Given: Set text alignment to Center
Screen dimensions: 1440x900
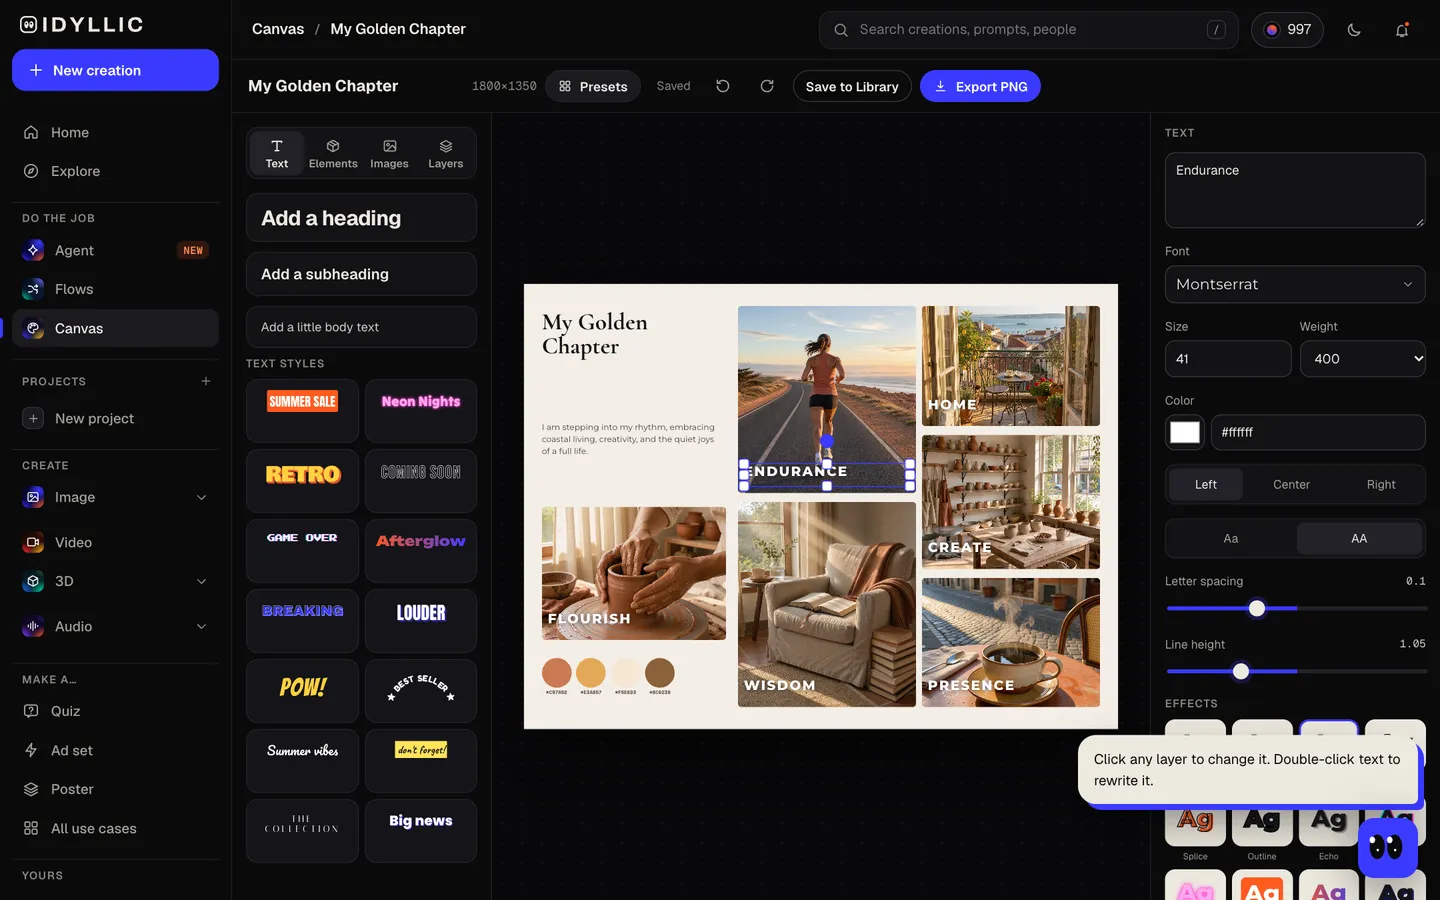Looking at the screenshot, I should click(x=1291, y=484).
